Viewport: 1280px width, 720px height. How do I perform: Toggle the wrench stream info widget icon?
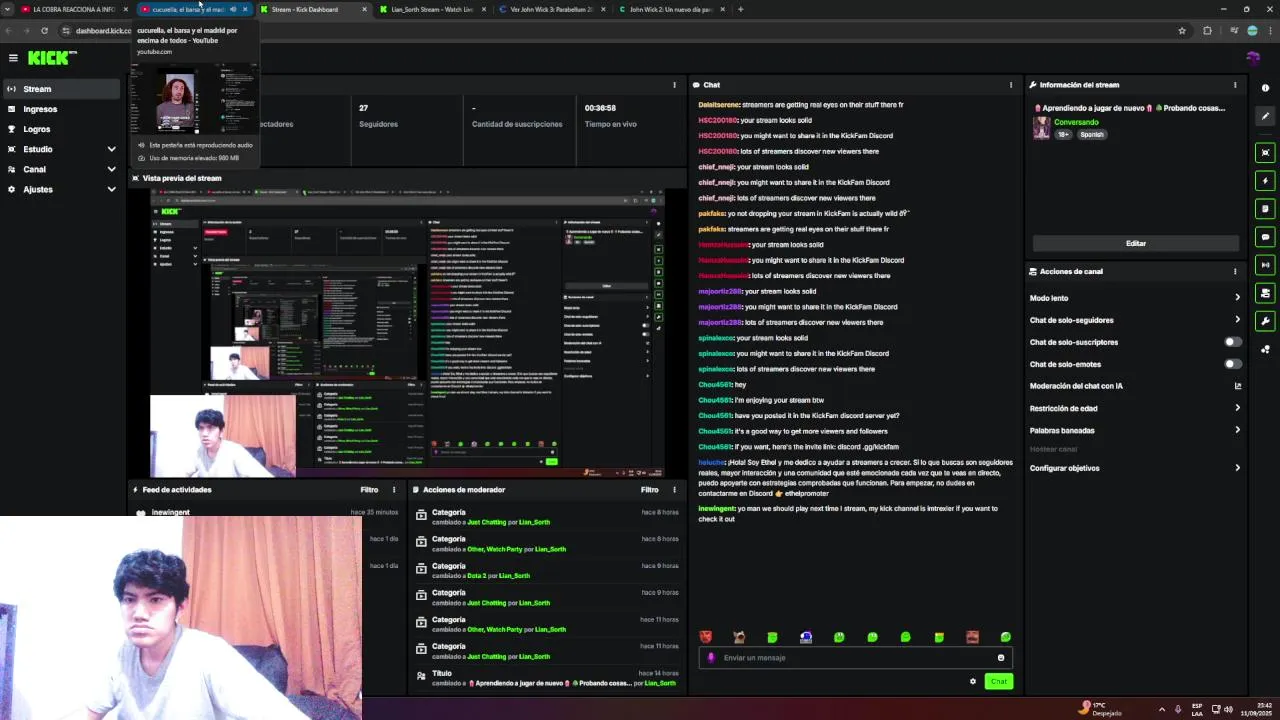1265,321
